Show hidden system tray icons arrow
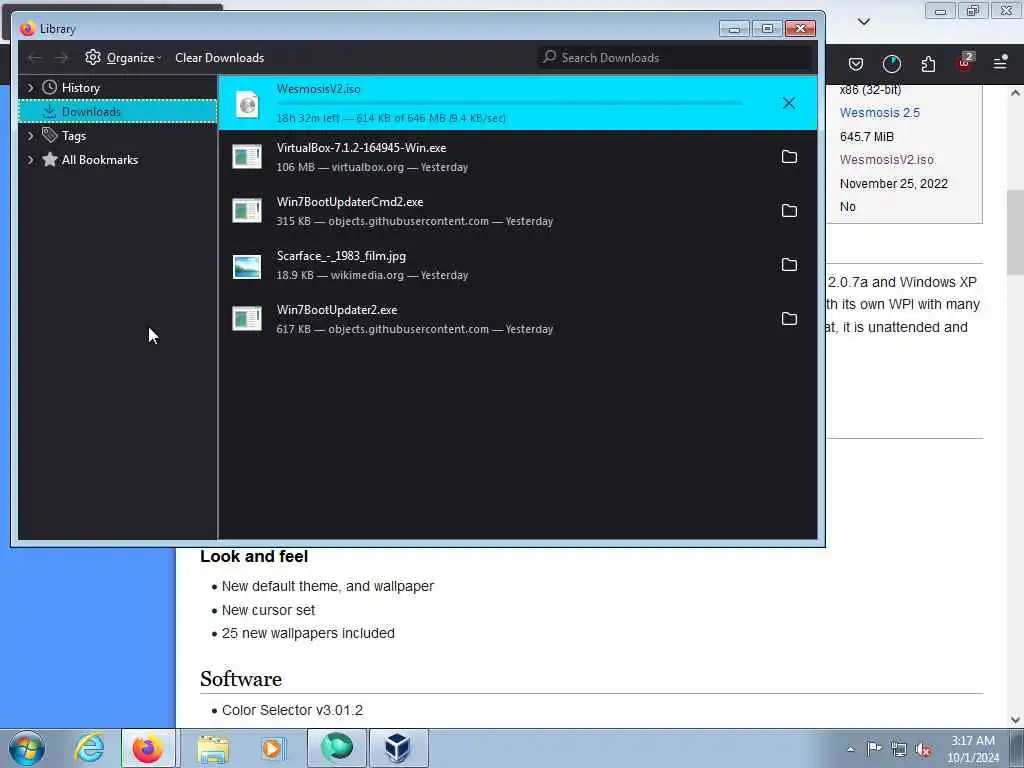The width and height of the screenshot is (1024, 768). tap(850, 749)
